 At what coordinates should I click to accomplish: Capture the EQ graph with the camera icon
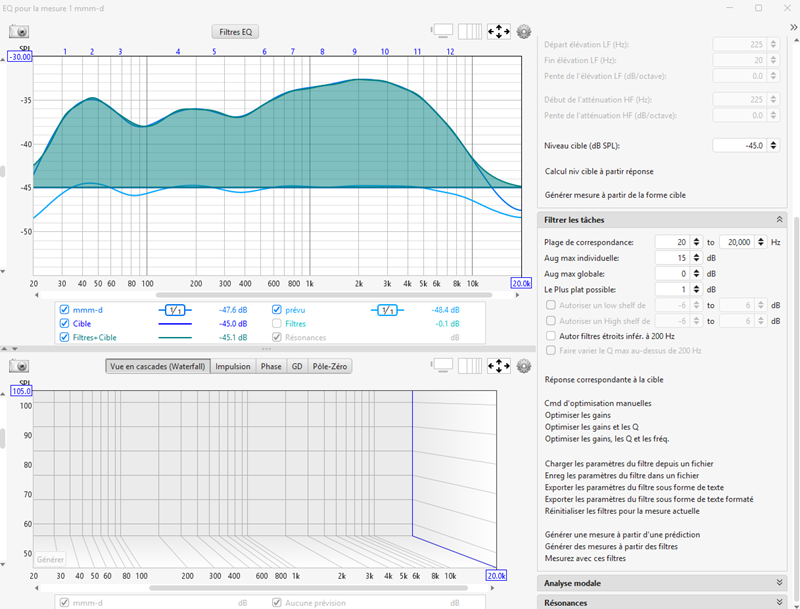coord(19,32)
